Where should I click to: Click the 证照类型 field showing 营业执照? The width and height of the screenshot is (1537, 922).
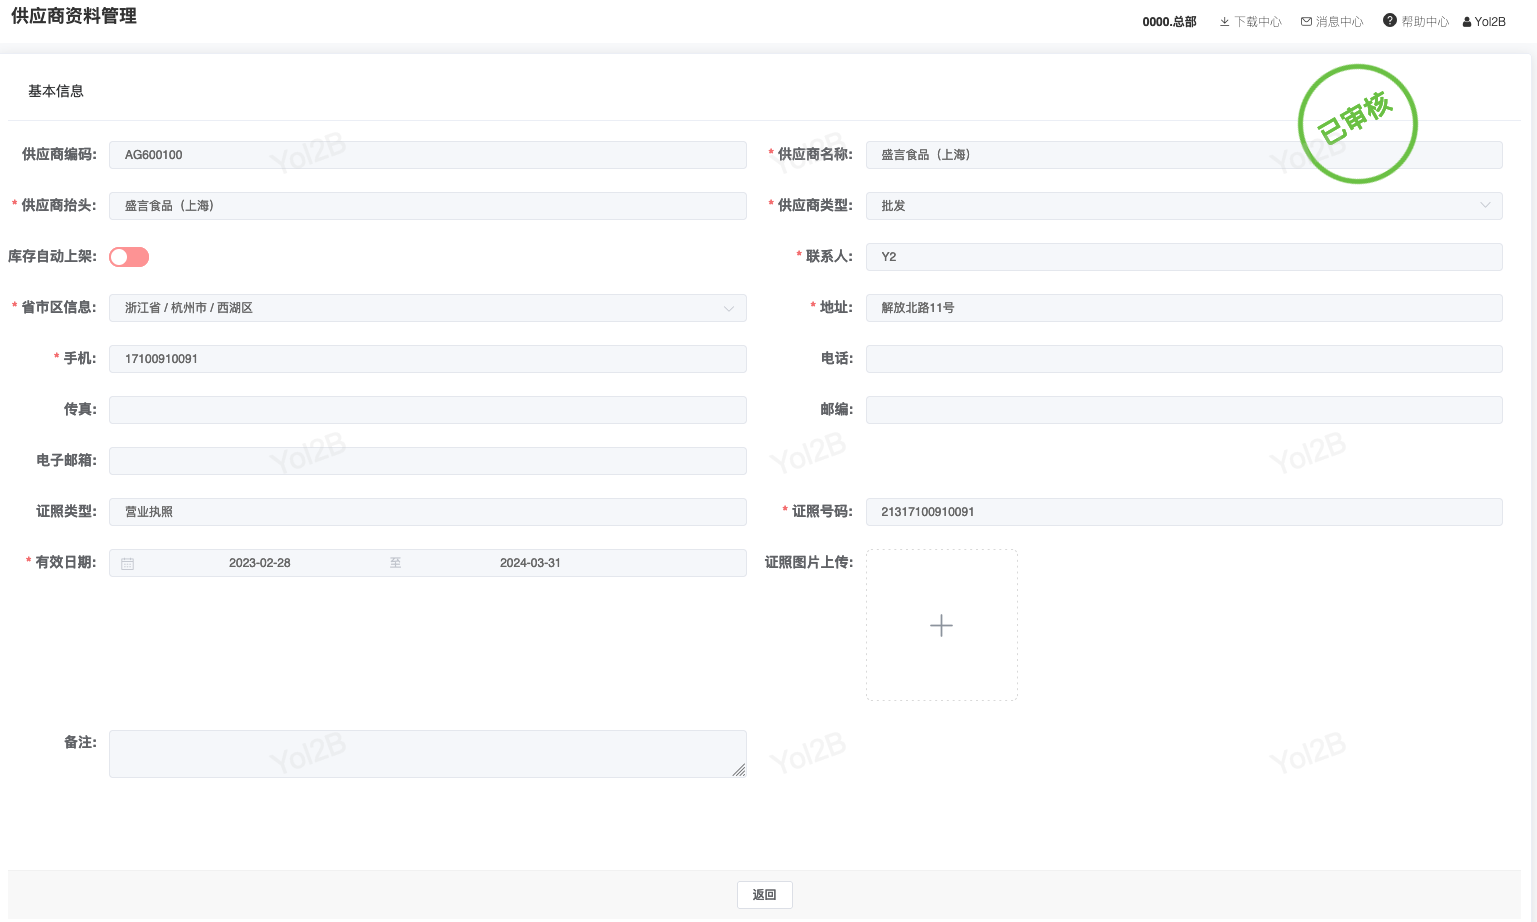click(428, 512)
